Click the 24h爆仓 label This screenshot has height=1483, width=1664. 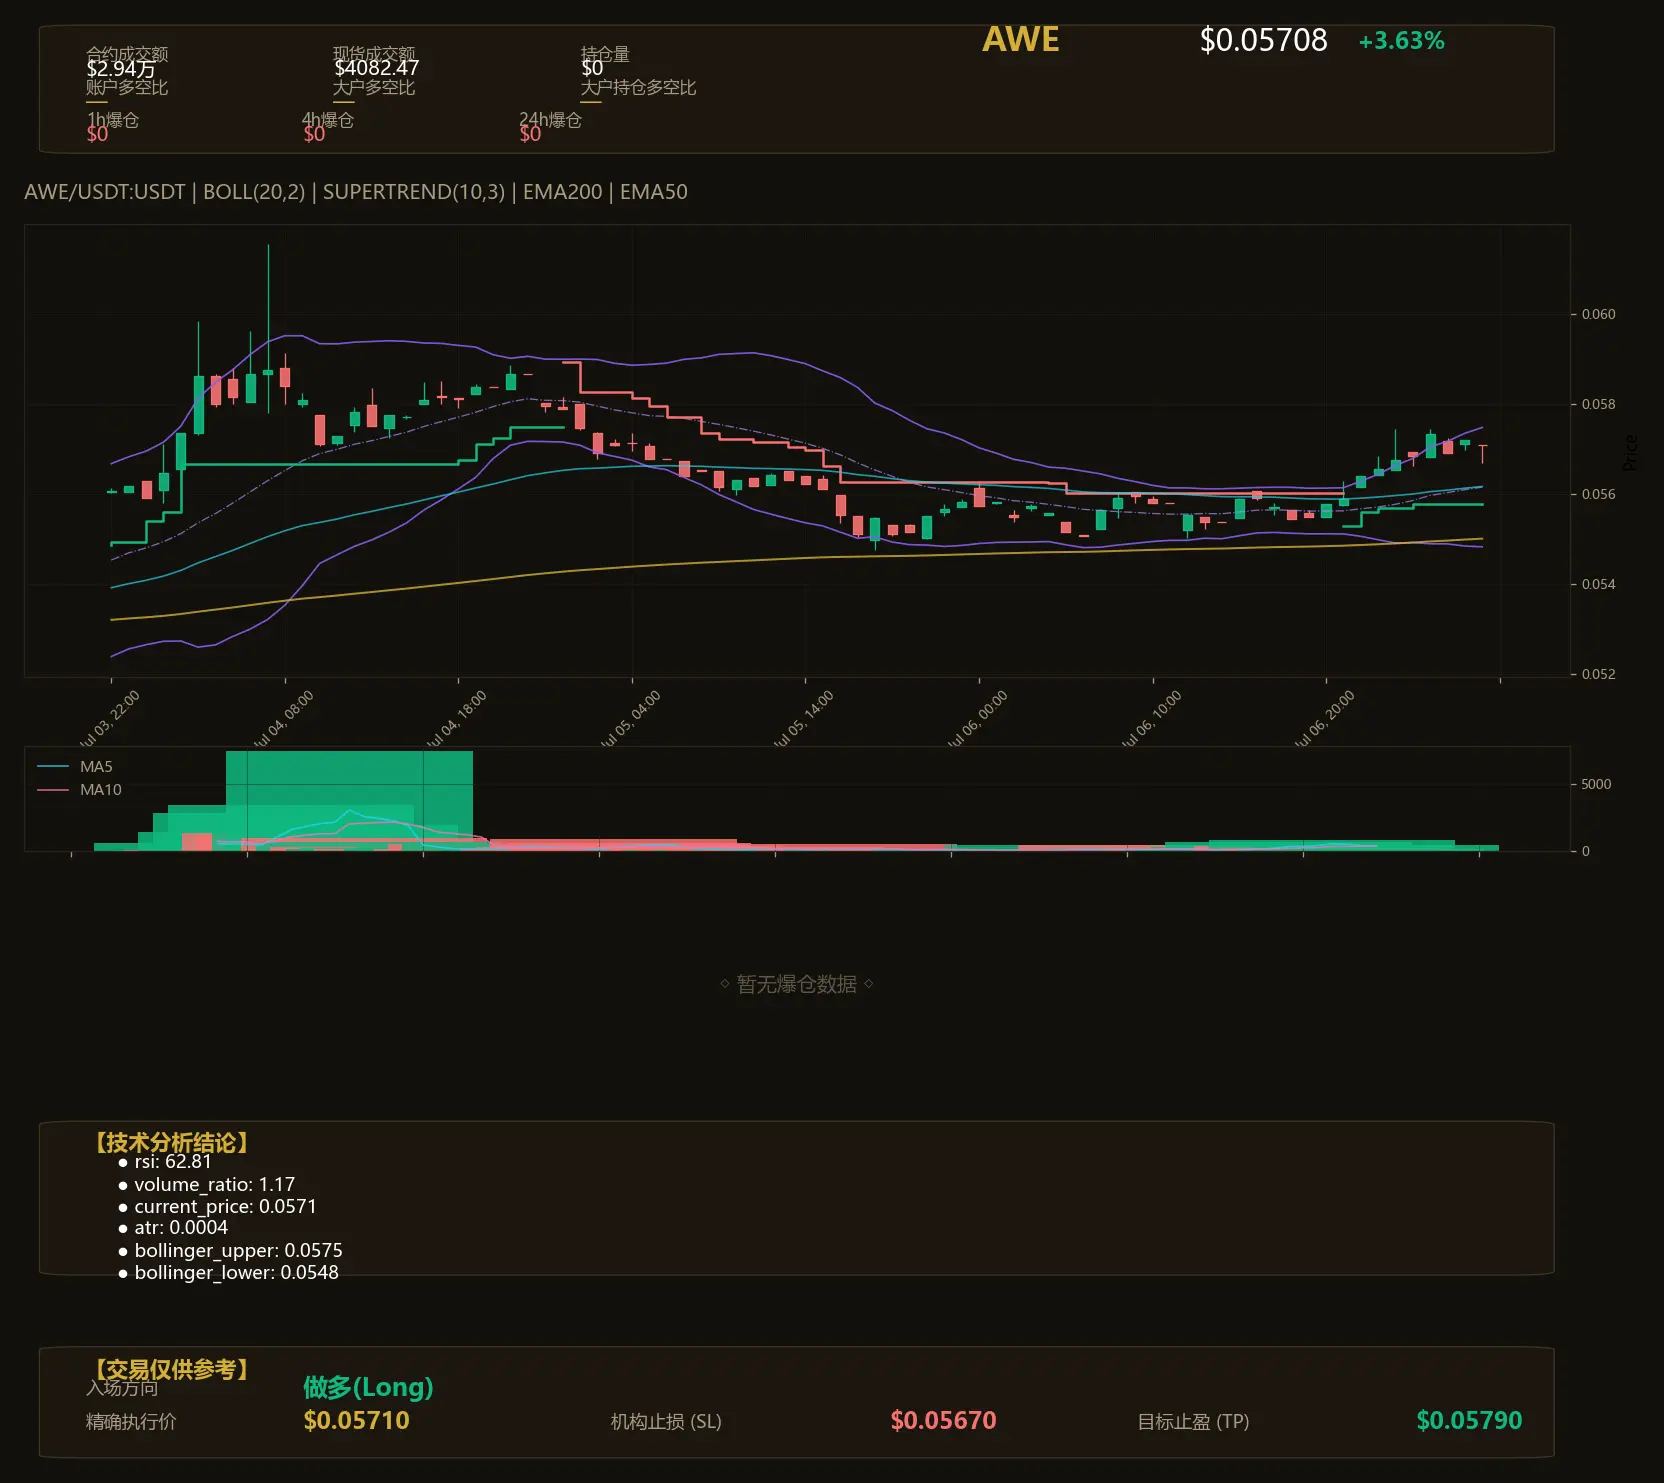(550, 119)
